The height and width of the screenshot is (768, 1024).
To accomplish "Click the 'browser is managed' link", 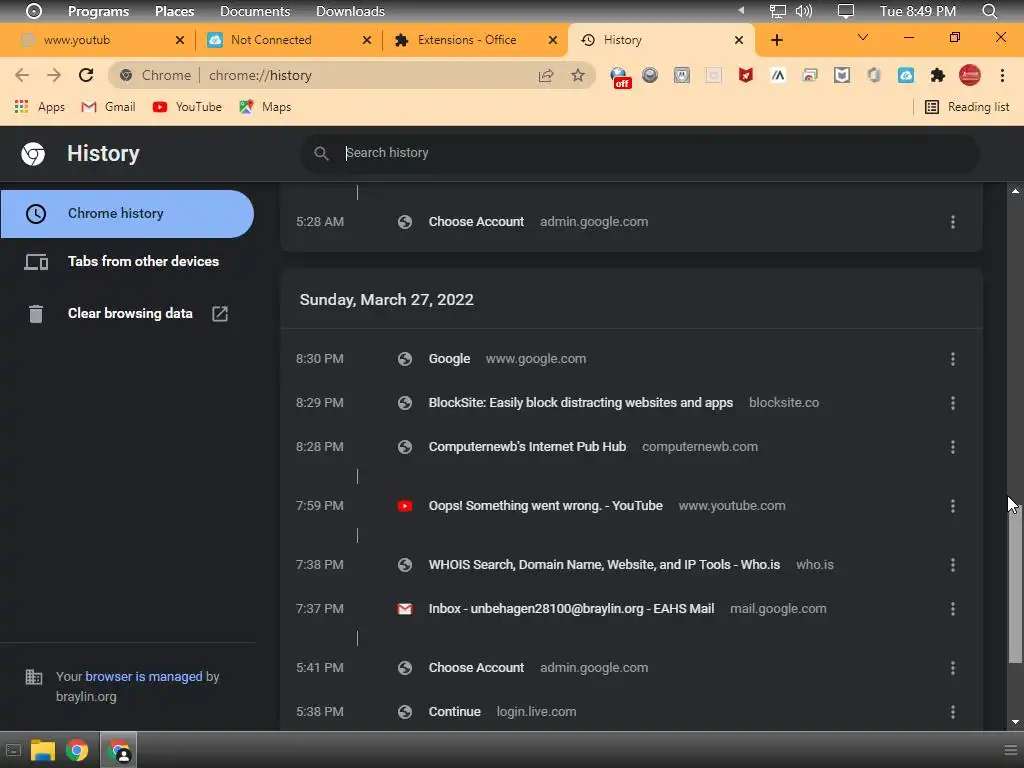I will click(x=144, y=677).
